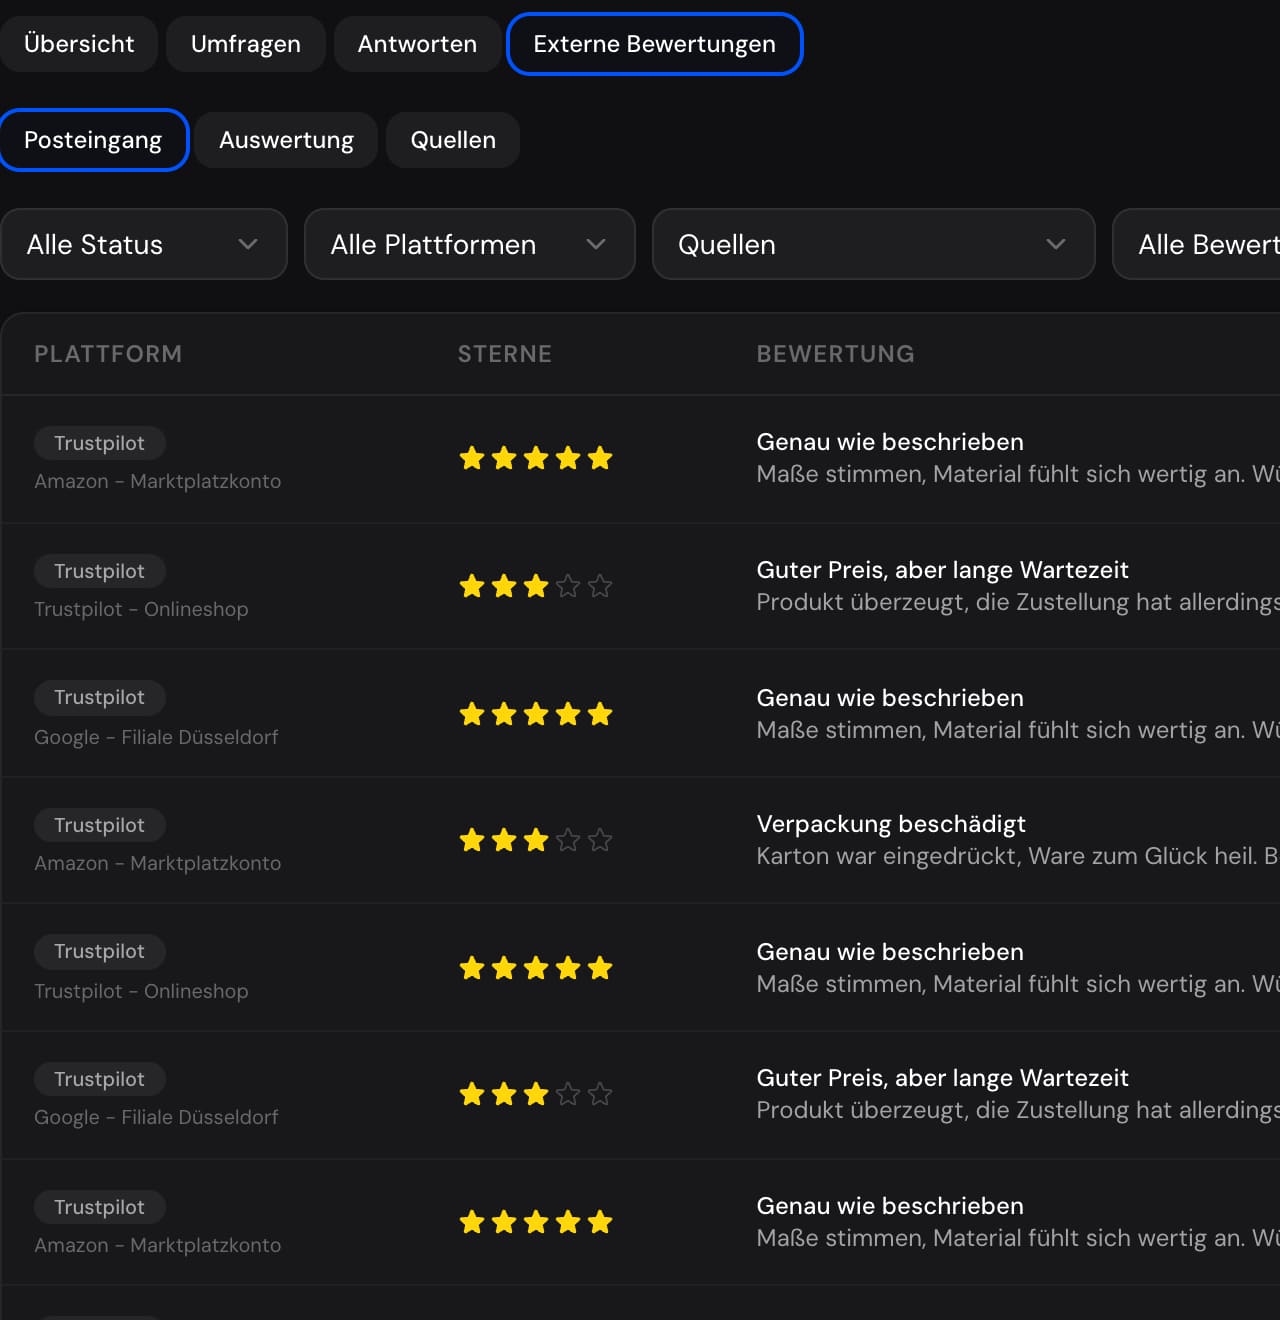Screen dimensions: 1280x1320
Task: Open 'Verpackung beschädigt' review title
Action: (891, 824)
